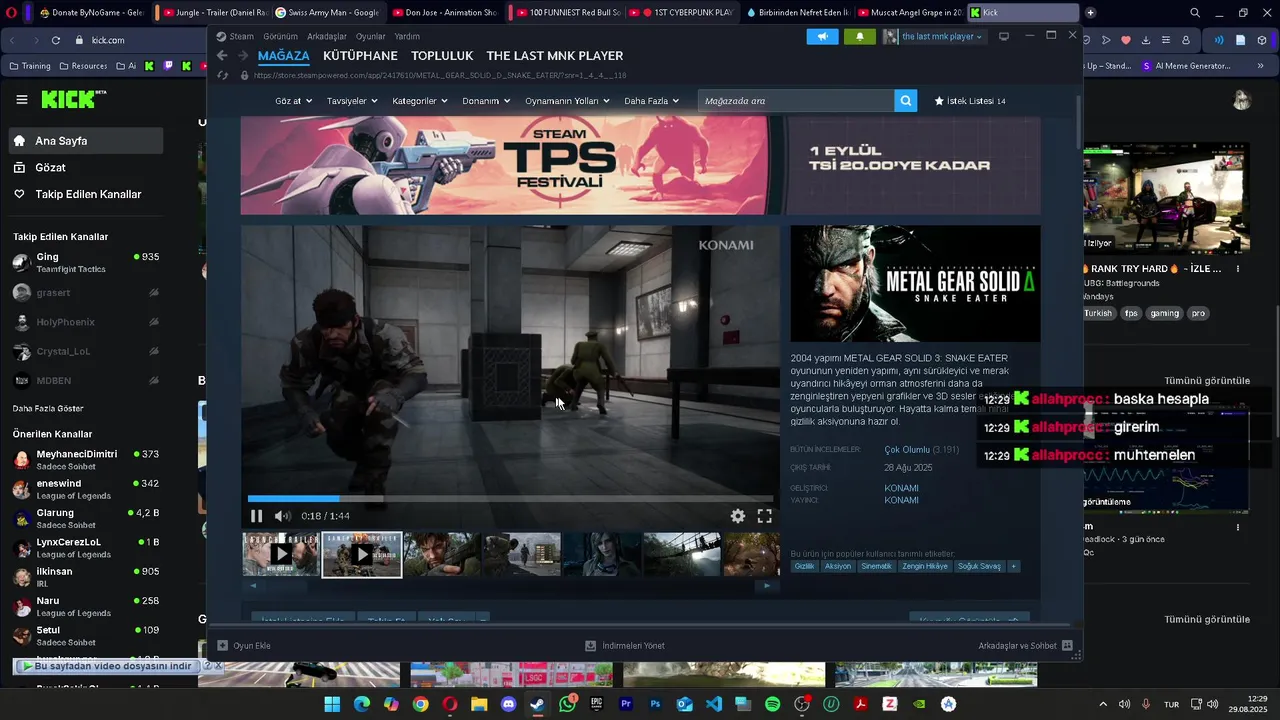Expand the Kategoriler dropdown
Viewport: 1280px width, 720px height.
coord(420,101)
